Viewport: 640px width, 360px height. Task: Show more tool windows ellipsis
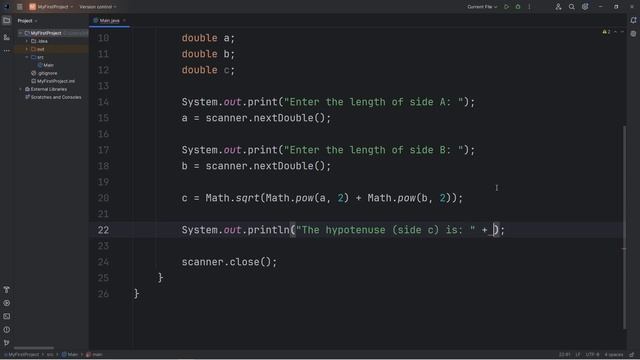(7, 51)
